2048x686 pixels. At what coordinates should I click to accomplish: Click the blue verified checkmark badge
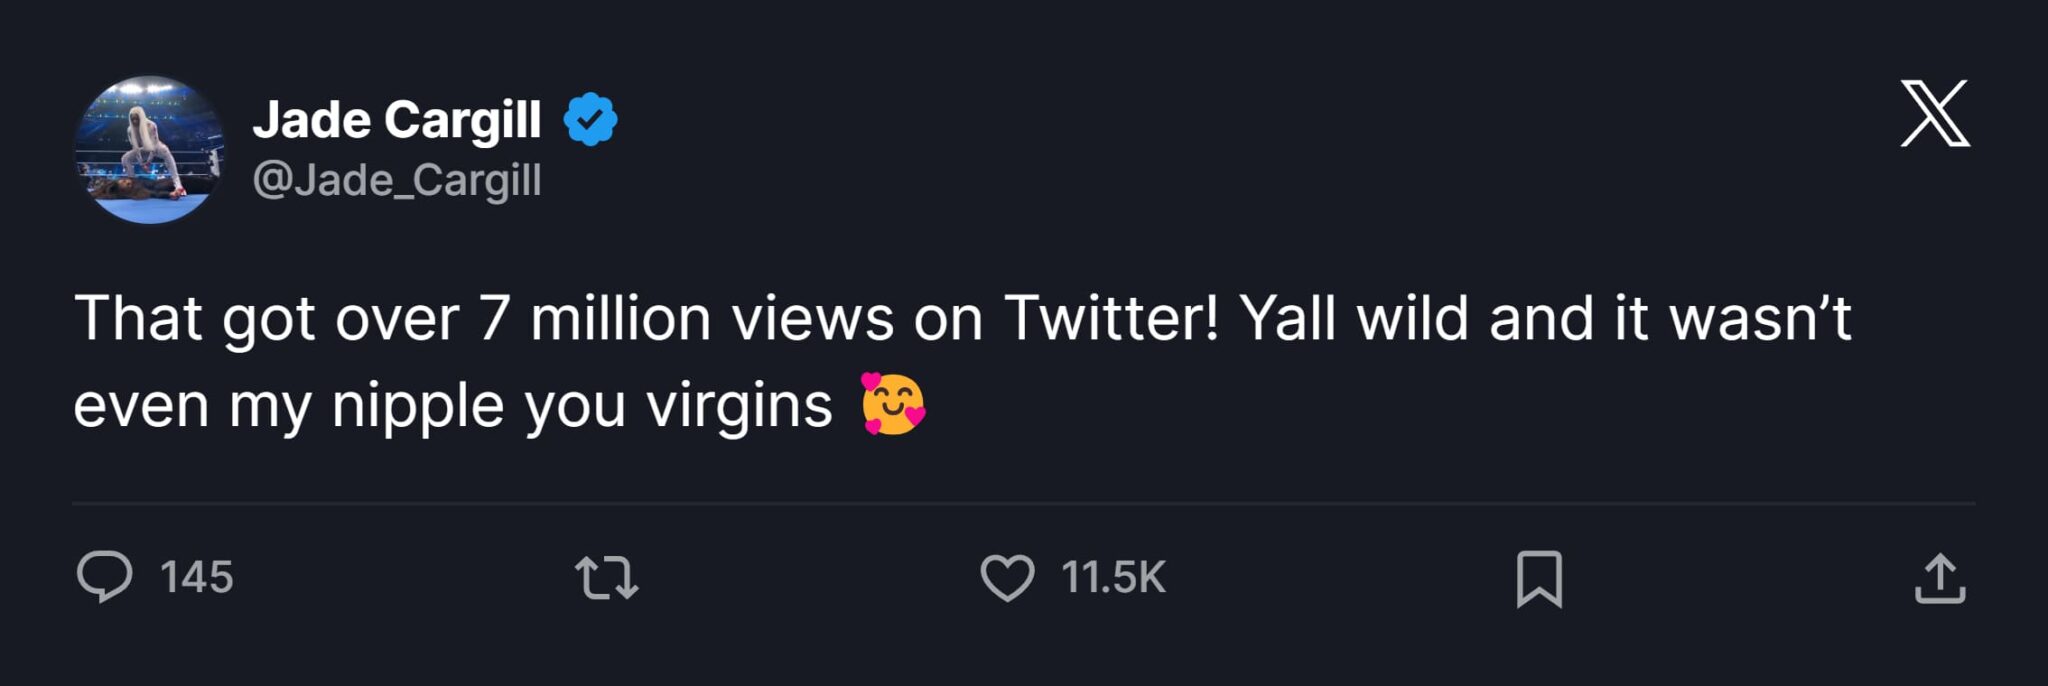pos(590,117)
